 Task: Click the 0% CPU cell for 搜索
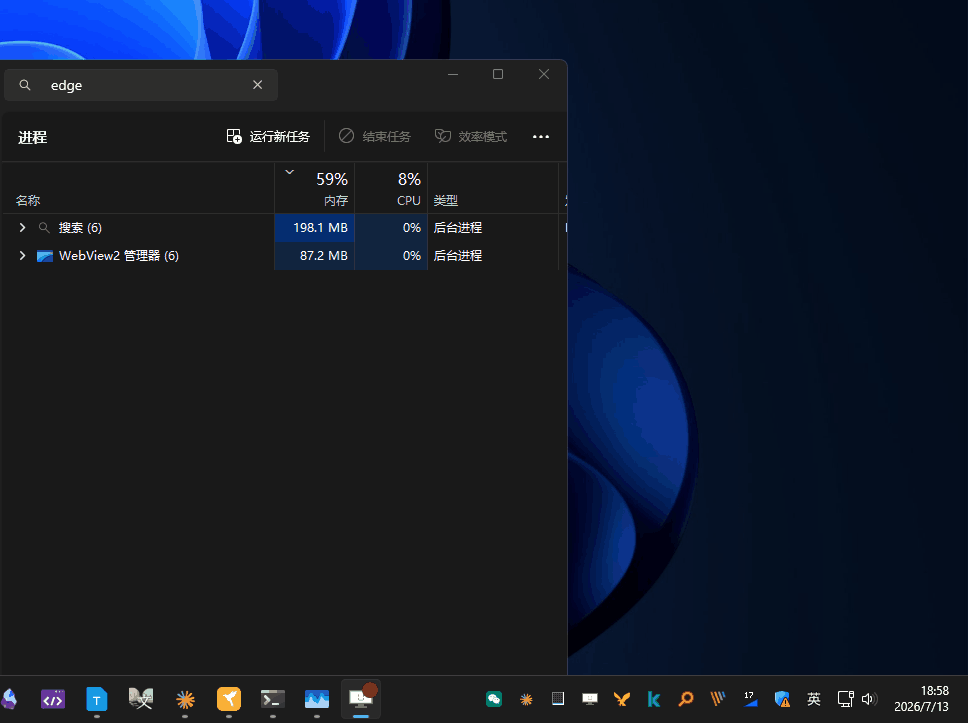(391, 228)
